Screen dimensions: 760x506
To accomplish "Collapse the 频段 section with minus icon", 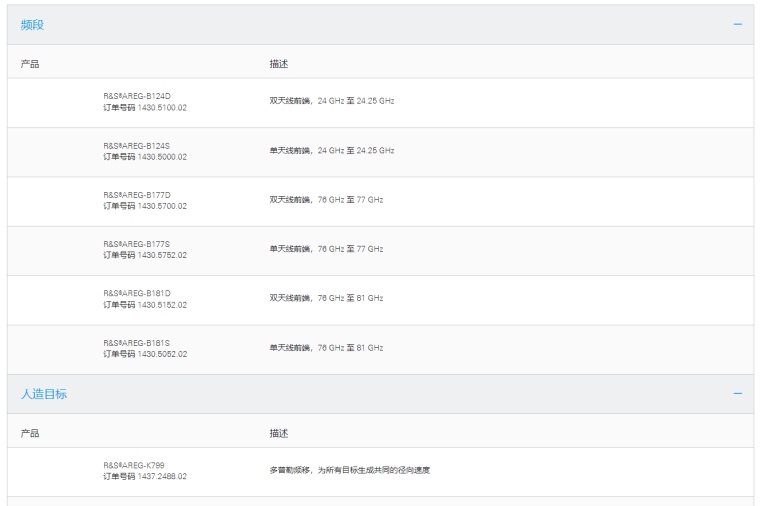I will [x=738, y=24].
